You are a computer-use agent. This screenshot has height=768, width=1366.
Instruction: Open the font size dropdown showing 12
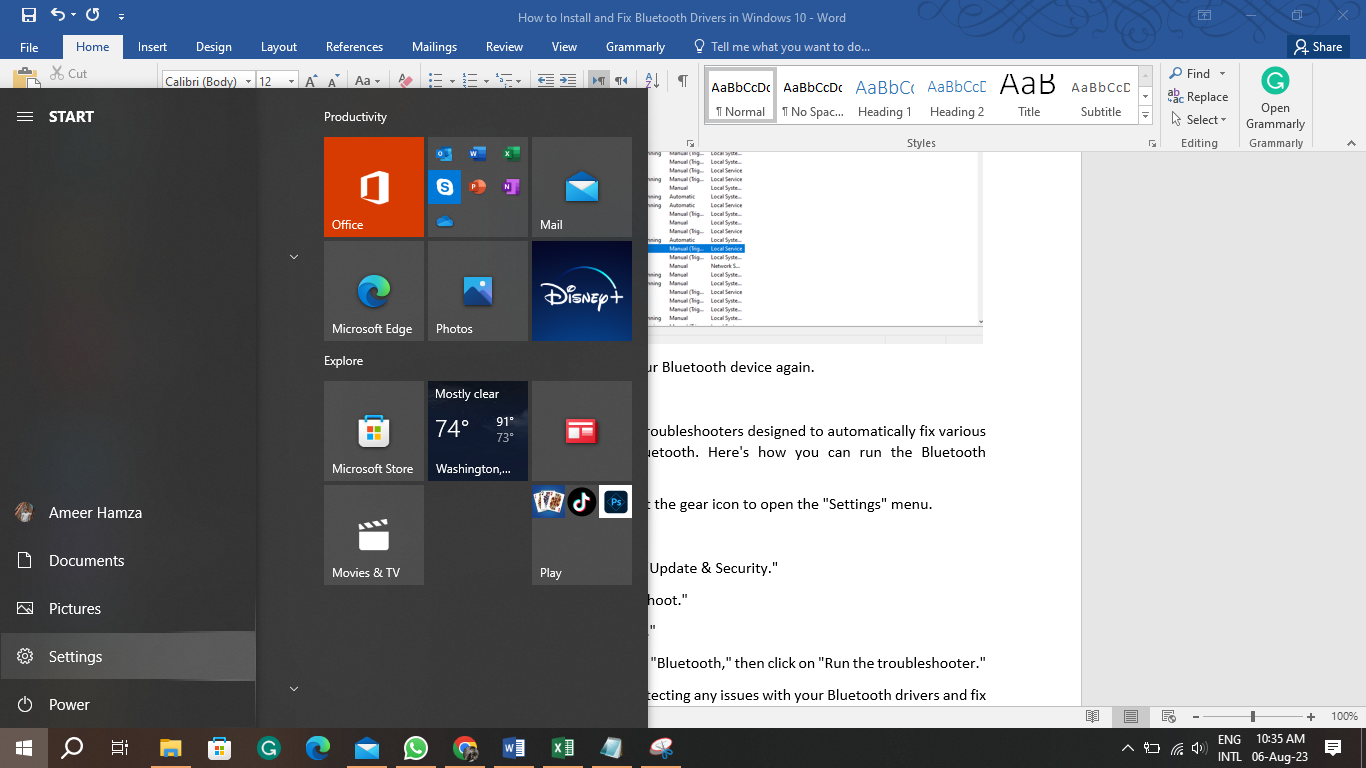(291, 81)
